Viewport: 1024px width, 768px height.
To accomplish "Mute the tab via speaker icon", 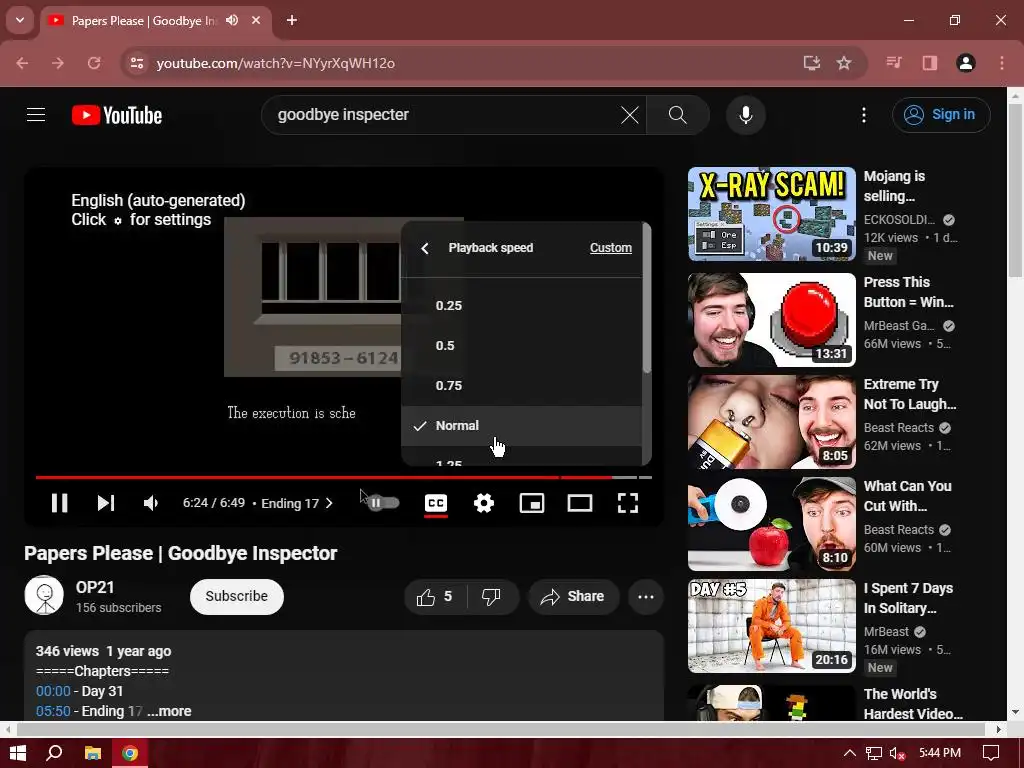I will pyautogui.click(x=232, y=20).
